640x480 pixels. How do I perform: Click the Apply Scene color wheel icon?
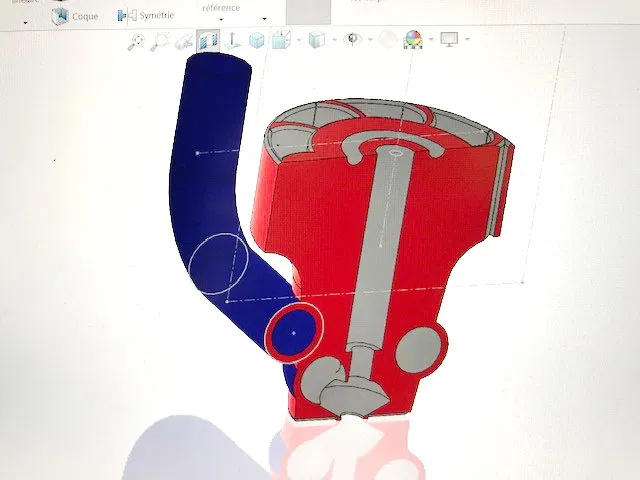pyautogui.click(x=413, y=40)
